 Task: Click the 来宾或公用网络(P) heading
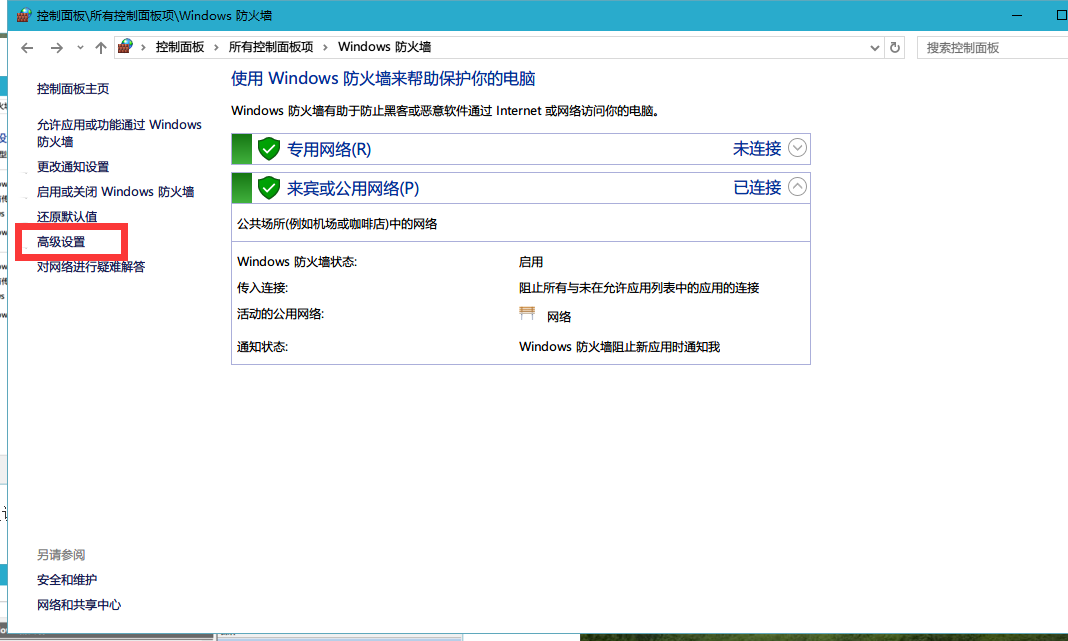[353, 188]
